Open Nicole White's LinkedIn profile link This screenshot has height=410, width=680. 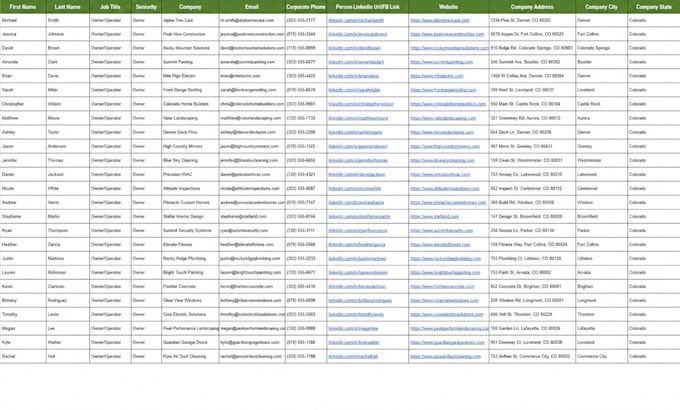[x=355, y=189]
